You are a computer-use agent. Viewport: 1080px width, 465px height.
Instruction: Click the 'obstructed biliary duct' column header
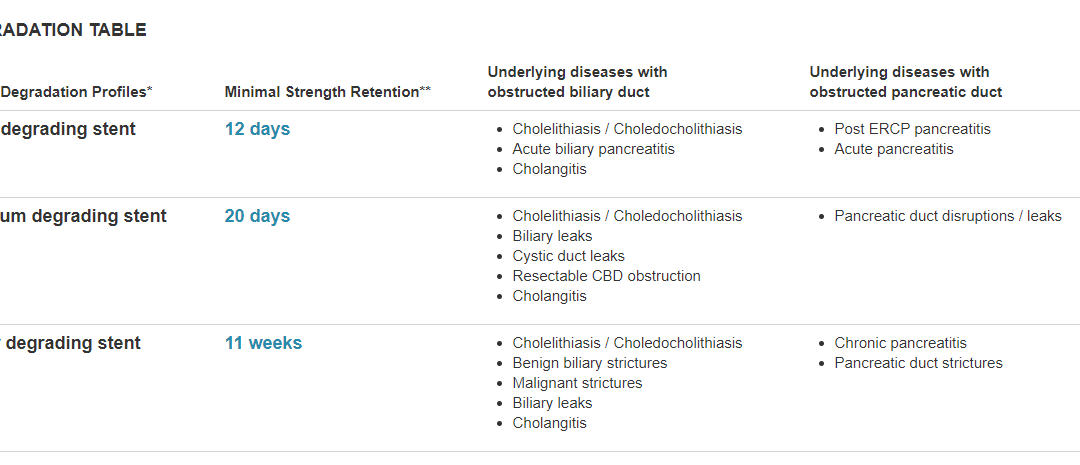(577, 82)
